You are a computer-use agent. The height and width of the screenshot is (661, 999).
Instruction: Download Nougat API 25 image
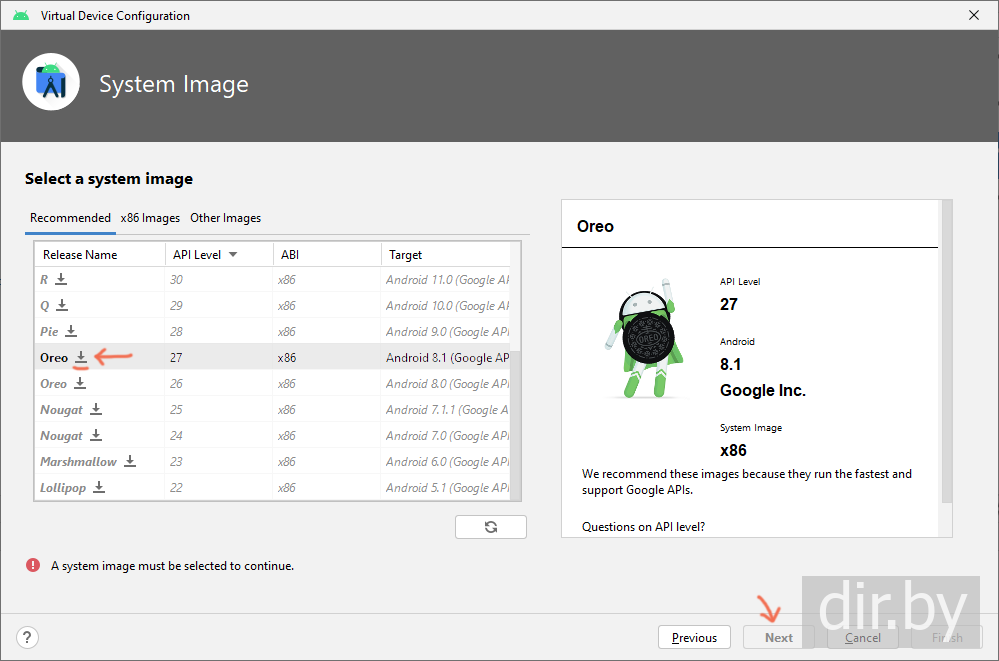pyautogui.click(x=96, y=409)
